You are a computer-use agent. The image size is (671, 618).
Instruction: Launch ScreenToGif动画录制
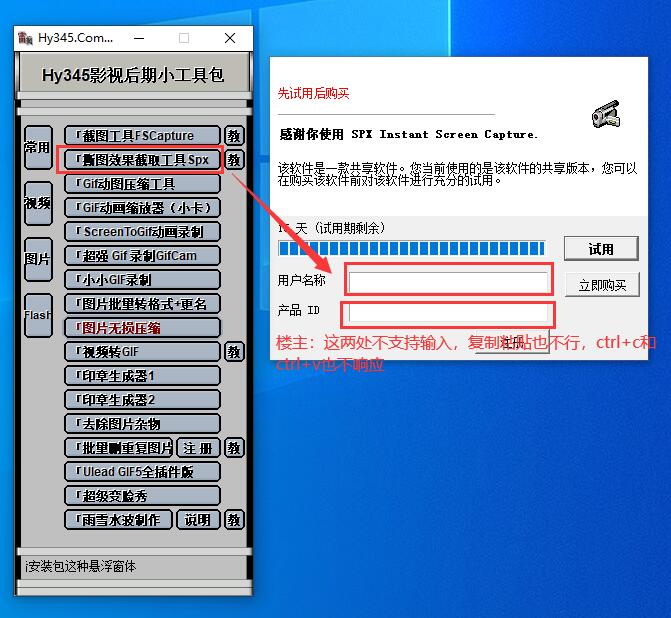[143, 232]
